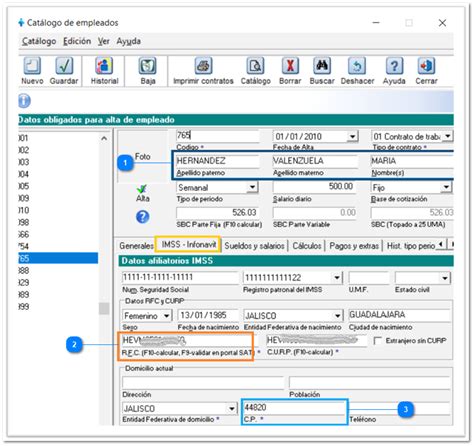Open the Ver menu
Viewport: 474px width, 446px height.
104,41
